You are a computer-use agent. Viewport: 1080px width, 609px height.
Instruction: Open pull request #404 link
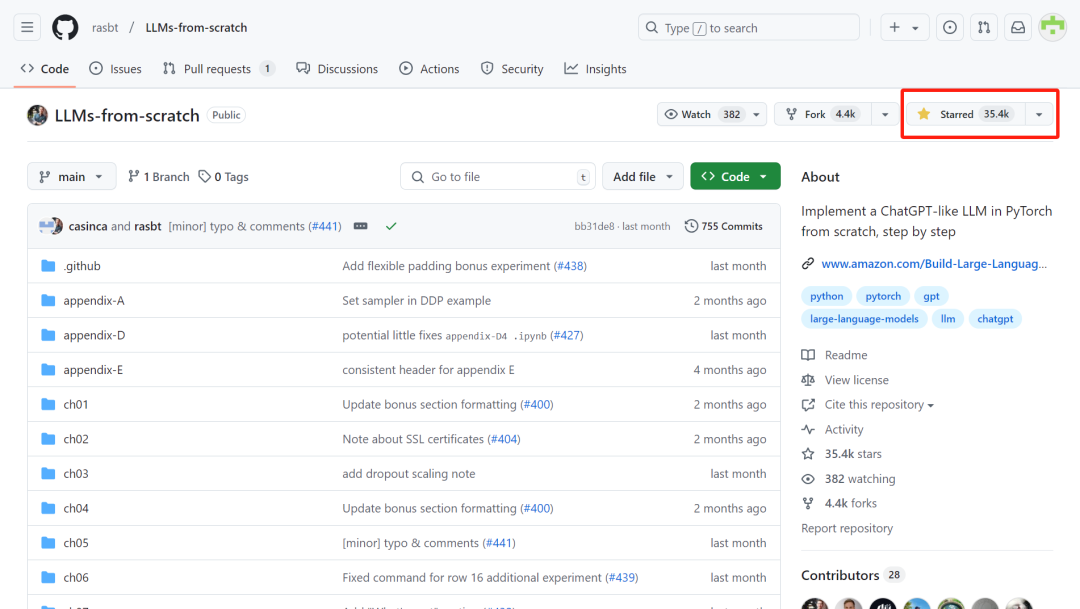504,439
